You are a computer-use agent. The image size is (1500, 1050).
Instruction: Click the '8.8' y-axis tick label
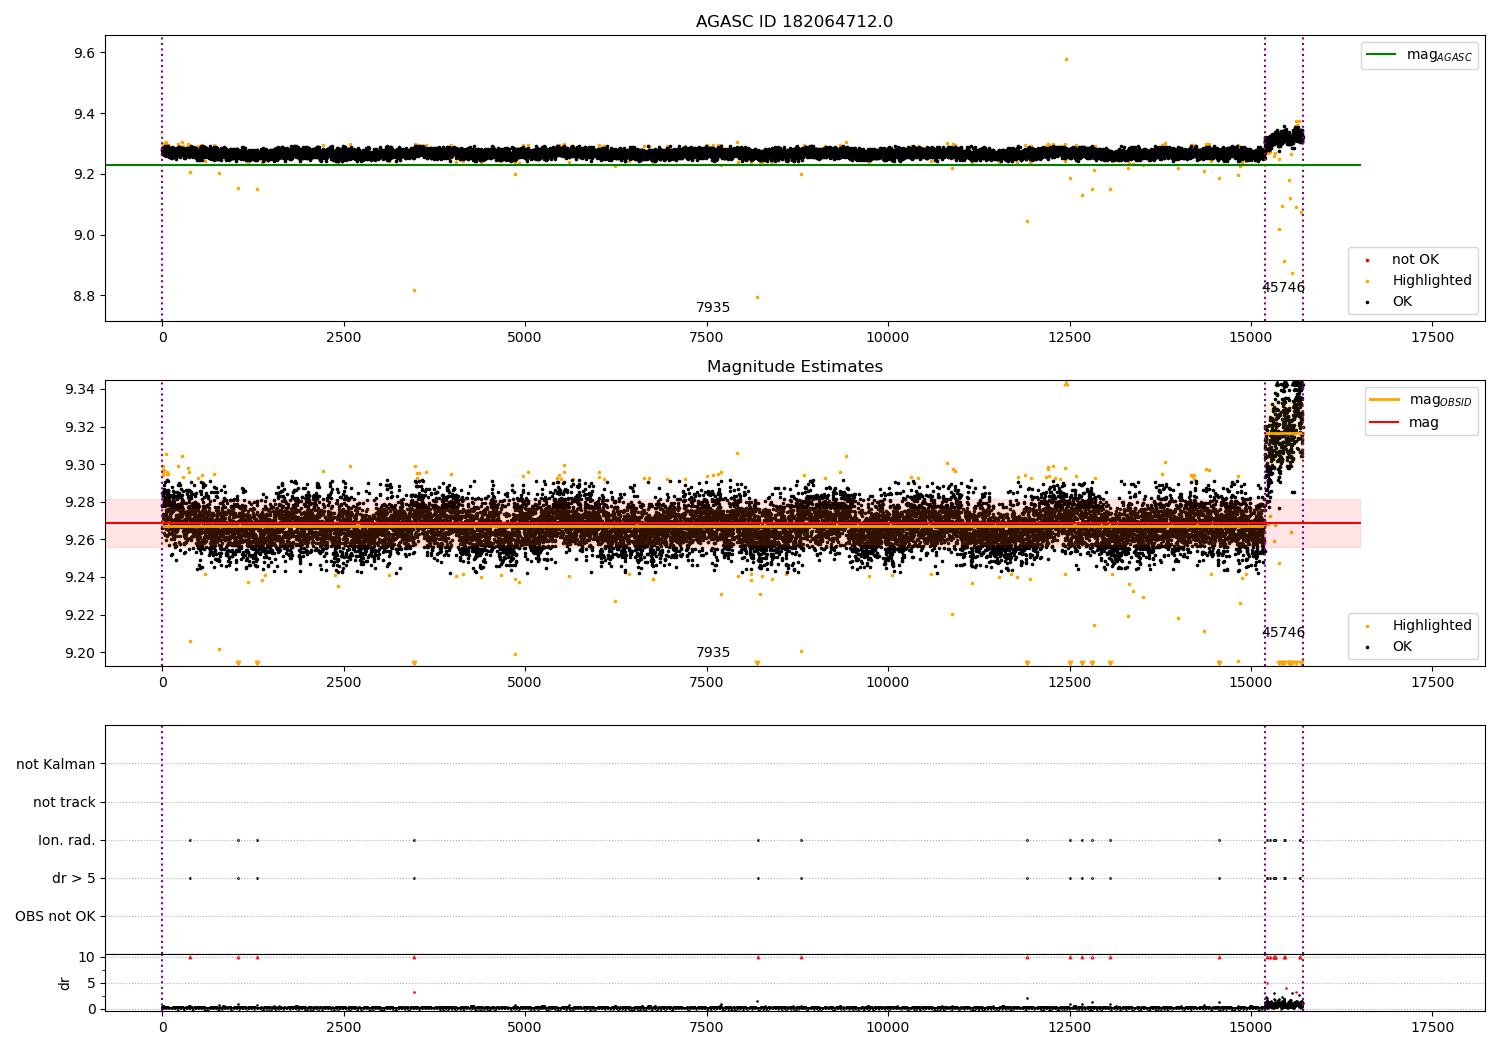84,297
